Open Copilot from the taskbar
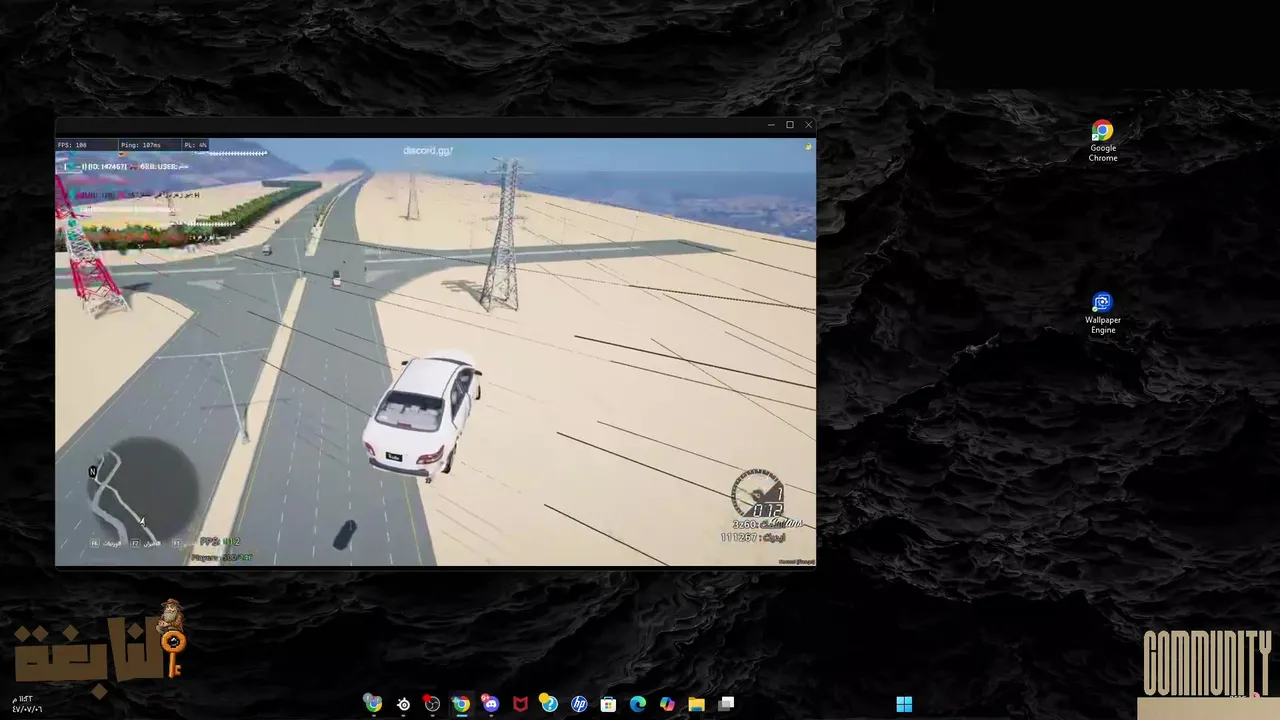Viewport: 1280px width, 720px height. [667, 704]
